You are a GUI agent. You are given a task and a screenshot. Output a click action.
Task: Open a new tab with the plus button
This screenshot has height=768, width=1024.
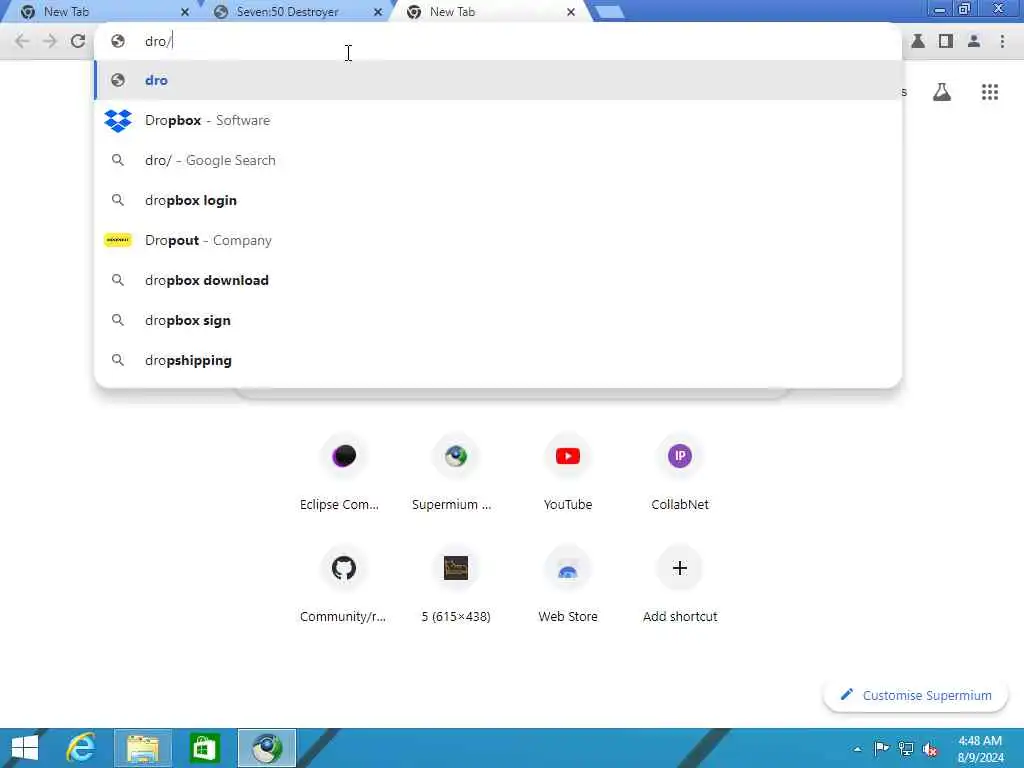click(610, 12)
